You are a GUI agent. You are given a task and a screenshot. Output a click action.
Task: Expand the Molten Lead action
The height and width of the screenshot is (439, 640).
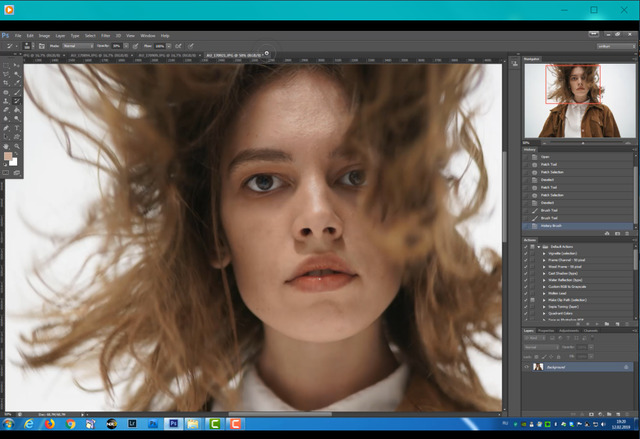[x=545, y=294]
